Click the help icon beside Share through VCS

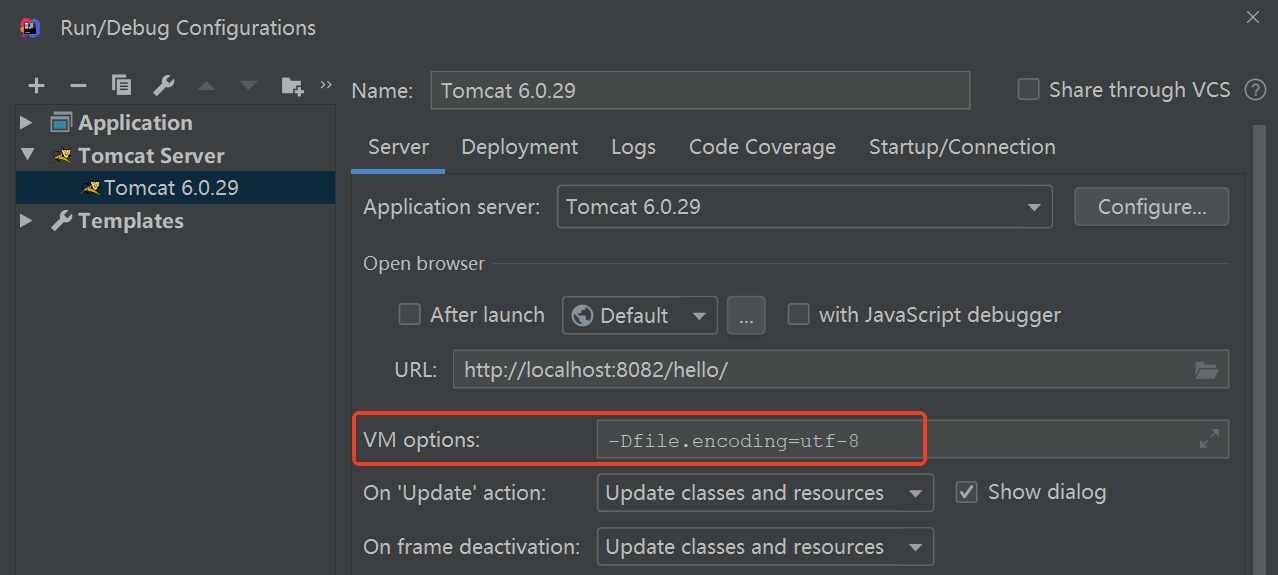1255,90
